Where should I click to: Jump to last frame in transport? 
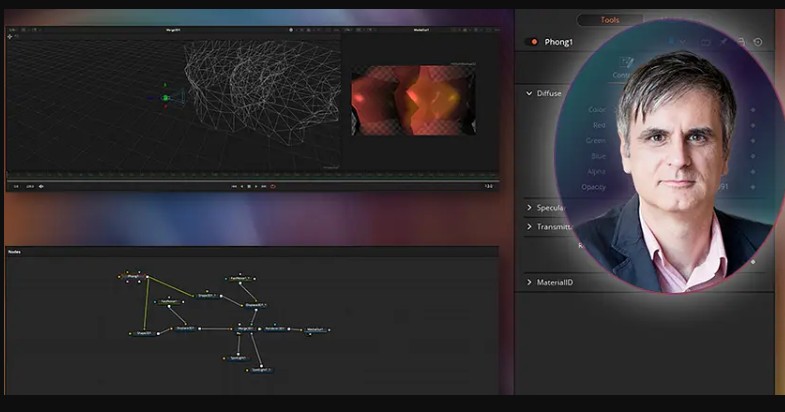pos(264,186)
